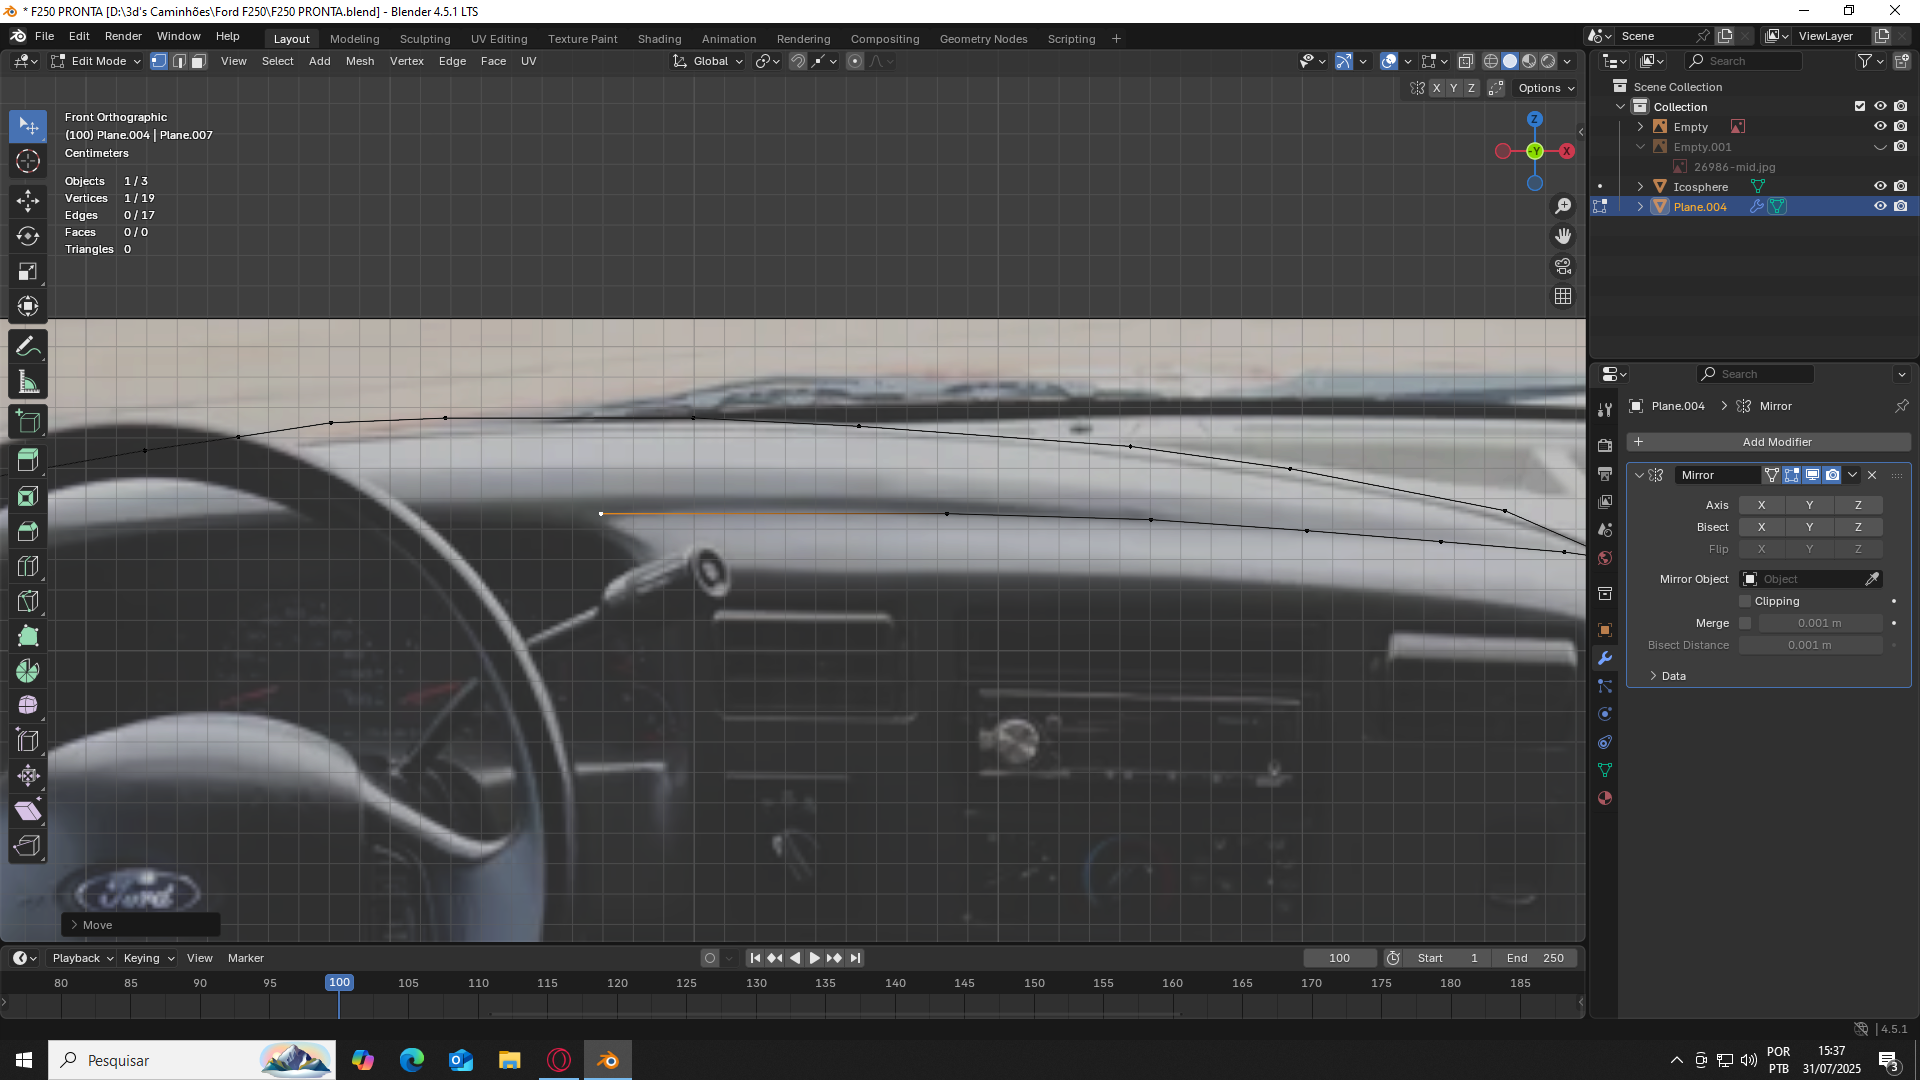The height and width of the screenshot is (1080, 1920).
Task: Enable the Merge checkbox
Action: click(x=1745, y=623)
